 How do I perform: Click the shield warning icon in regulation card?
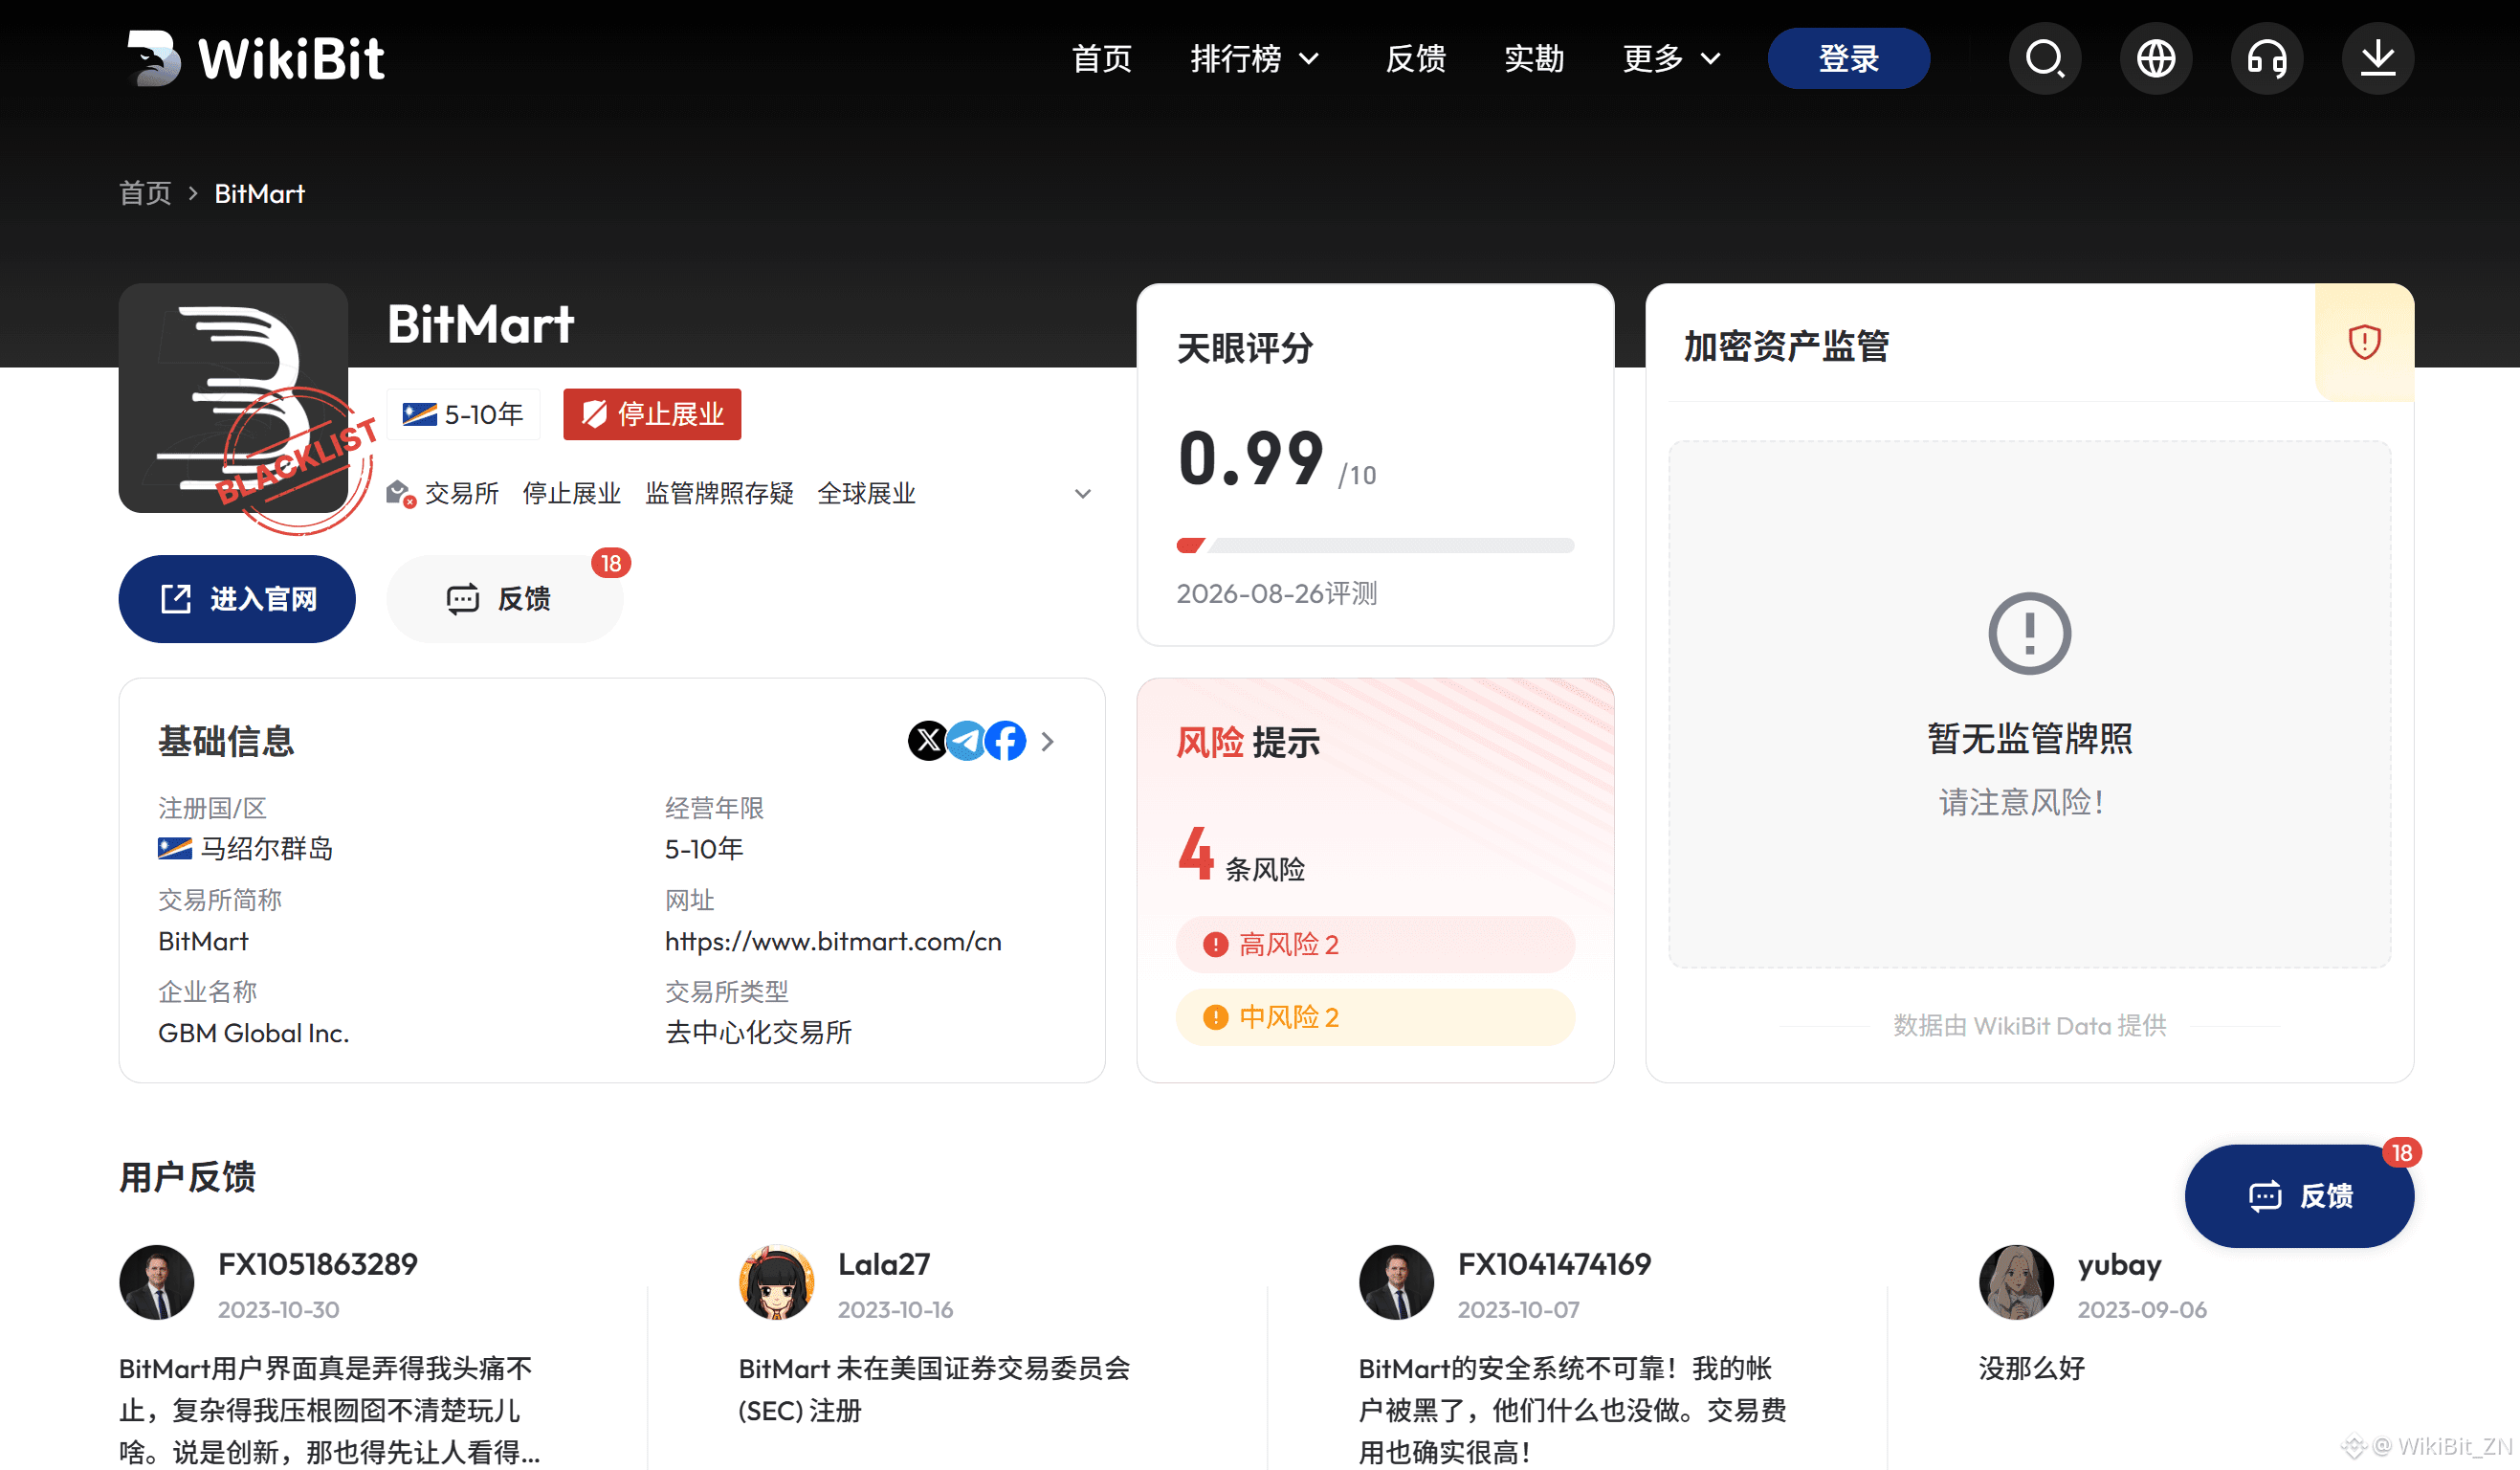(x=2364, y=342)
